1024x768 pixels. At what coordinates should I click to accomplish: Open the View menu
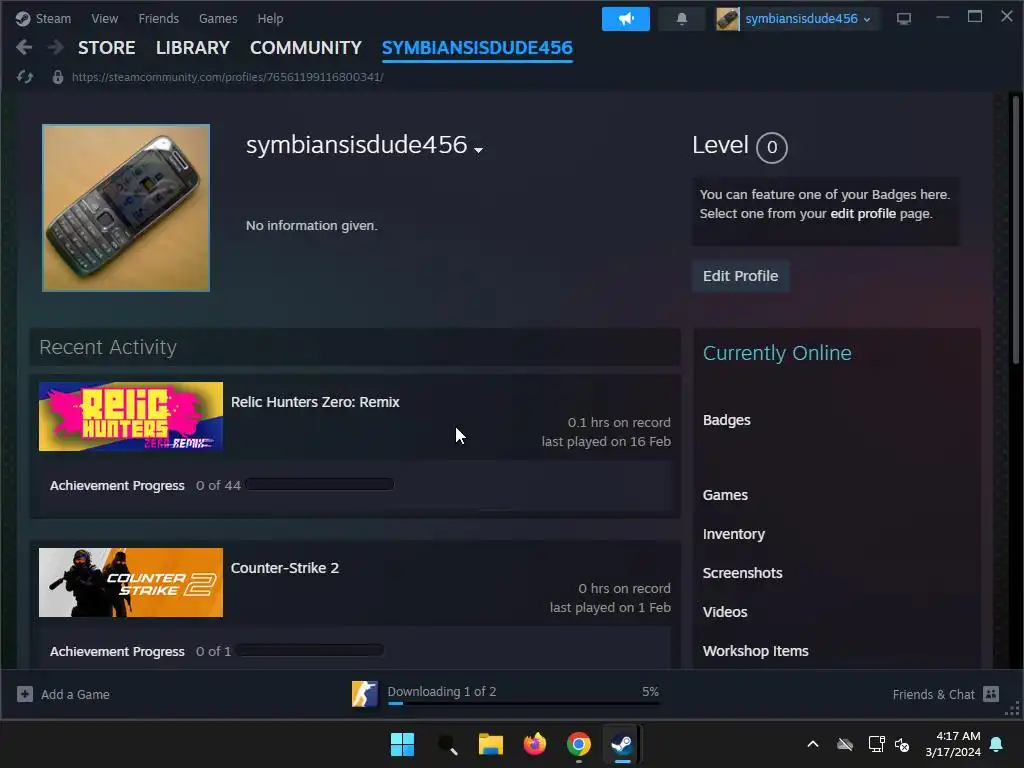(x=104, y=18)
